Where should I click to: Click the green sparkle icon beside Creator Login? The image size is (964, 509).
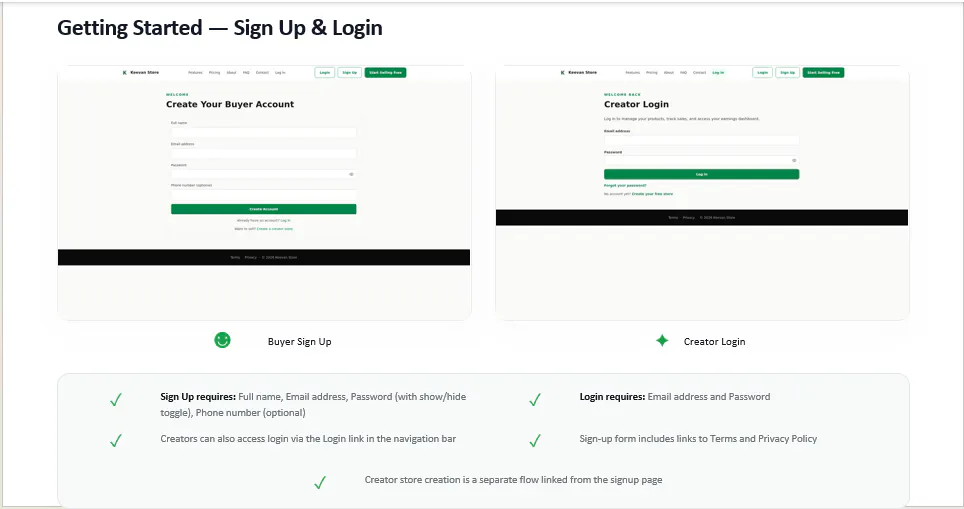click(662, 341)
